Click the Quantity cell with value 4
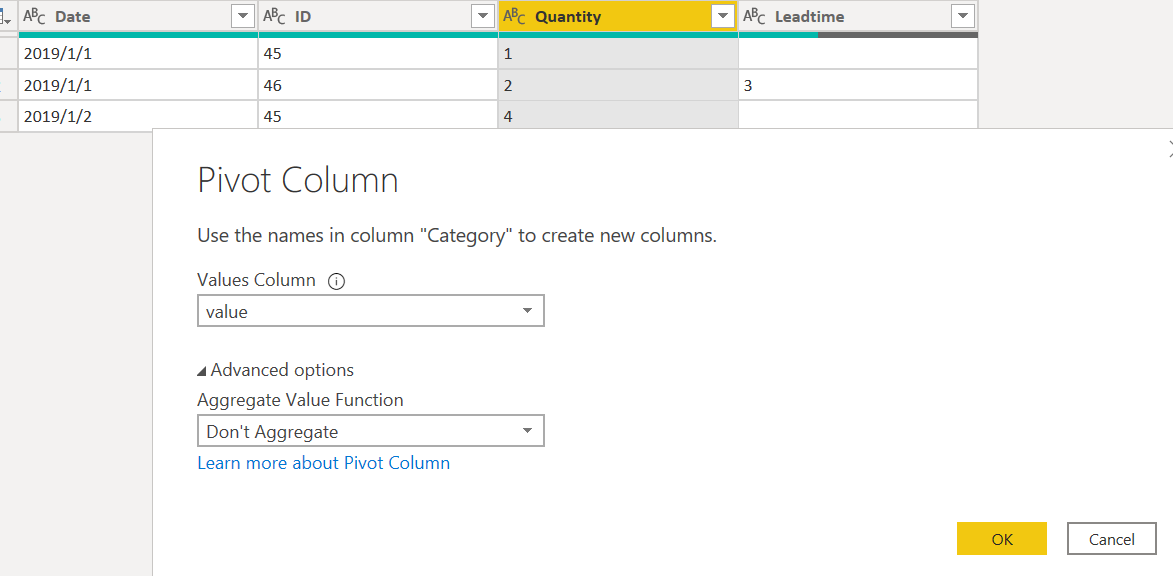Image resolution: width=1173 pixels, height=576 pixels. point(618,116)
